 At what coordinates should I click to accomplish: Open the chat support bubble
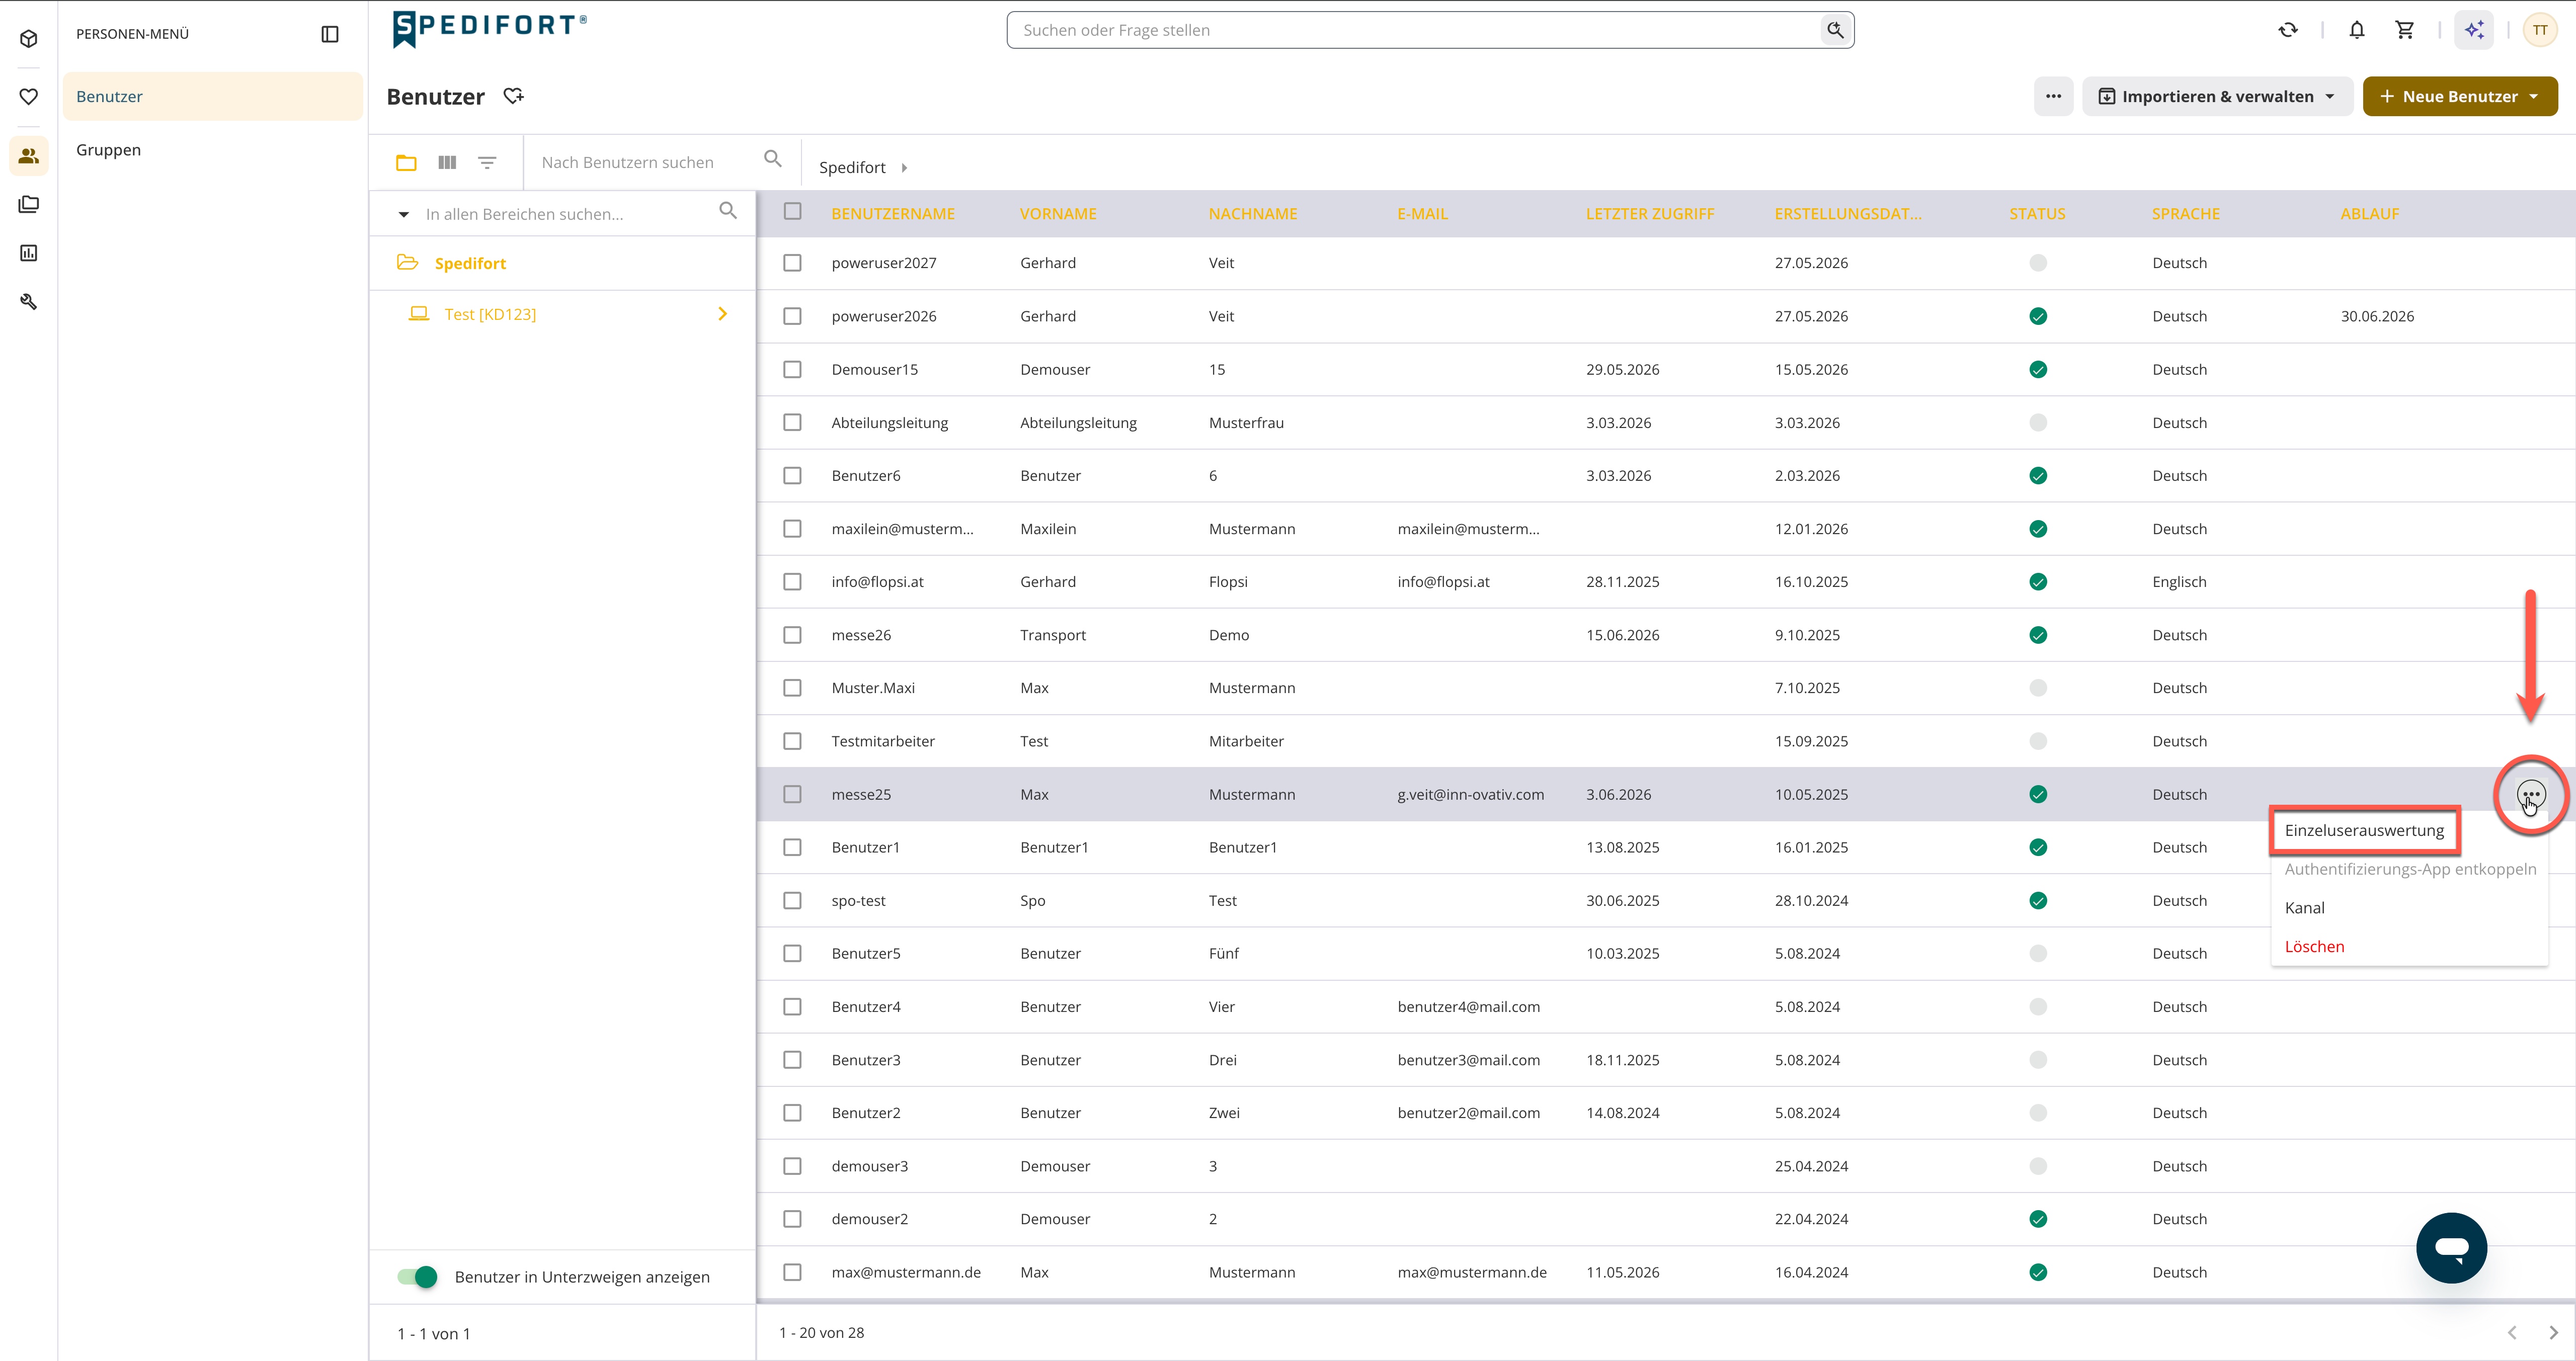click(2451, 1247)
